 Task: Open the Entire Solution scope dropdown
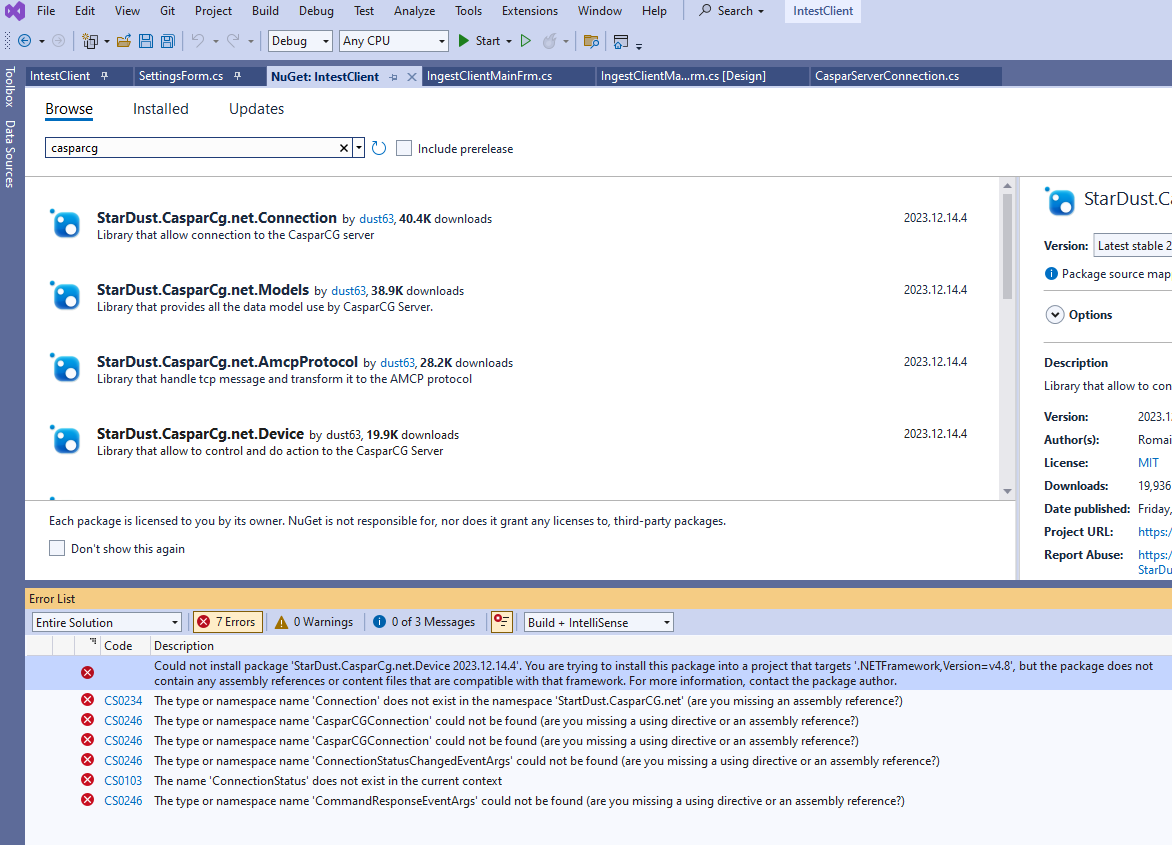point(107,622)
